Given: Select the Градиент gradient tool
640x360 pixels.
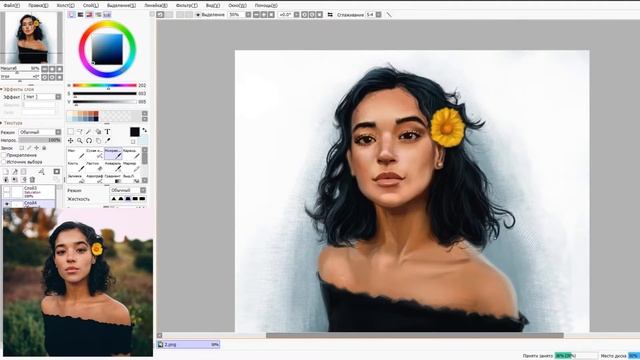Looking at the screenshot, I should 113,178.
